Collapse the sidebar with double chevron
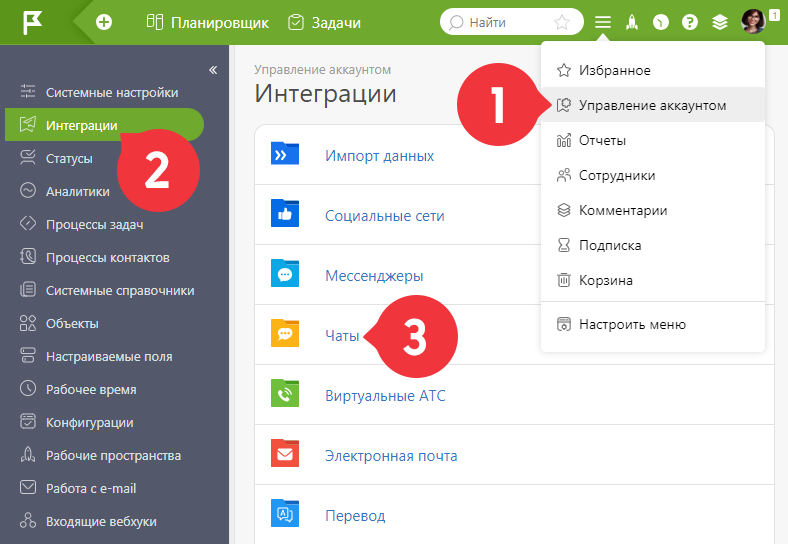Image resolution: width=788 pixels, height=544 pixels. pos(213,70)
